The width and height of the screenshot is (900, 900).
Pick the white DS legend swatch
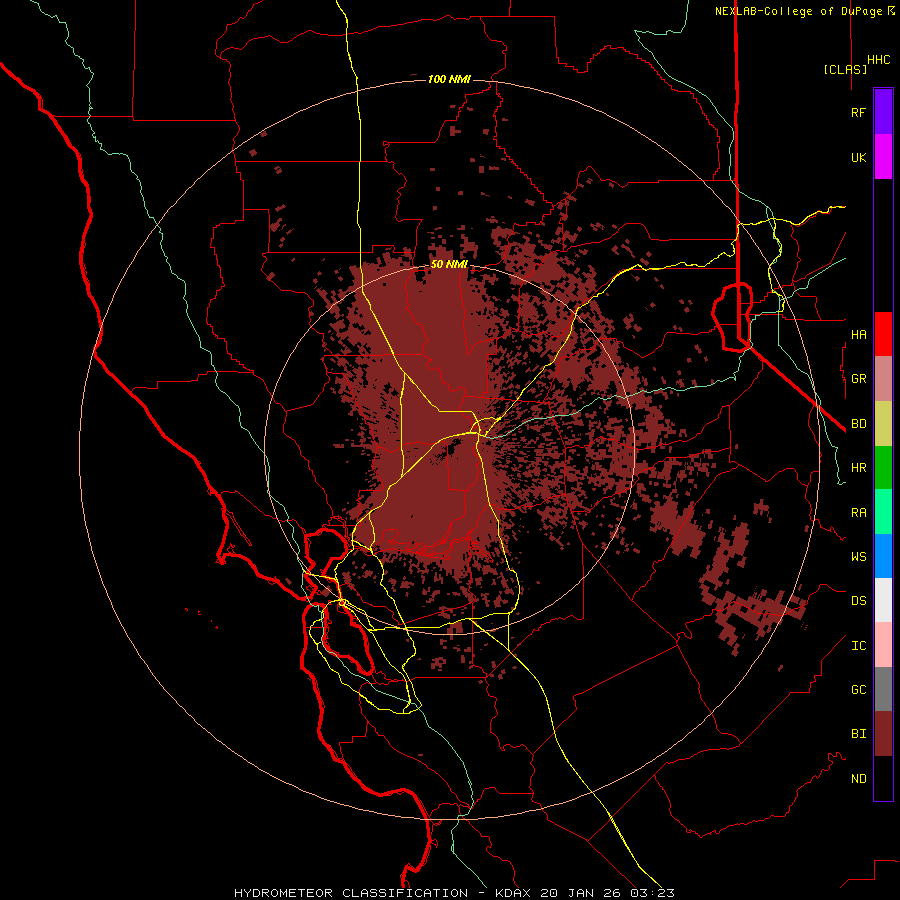click(x=883, y=600)
